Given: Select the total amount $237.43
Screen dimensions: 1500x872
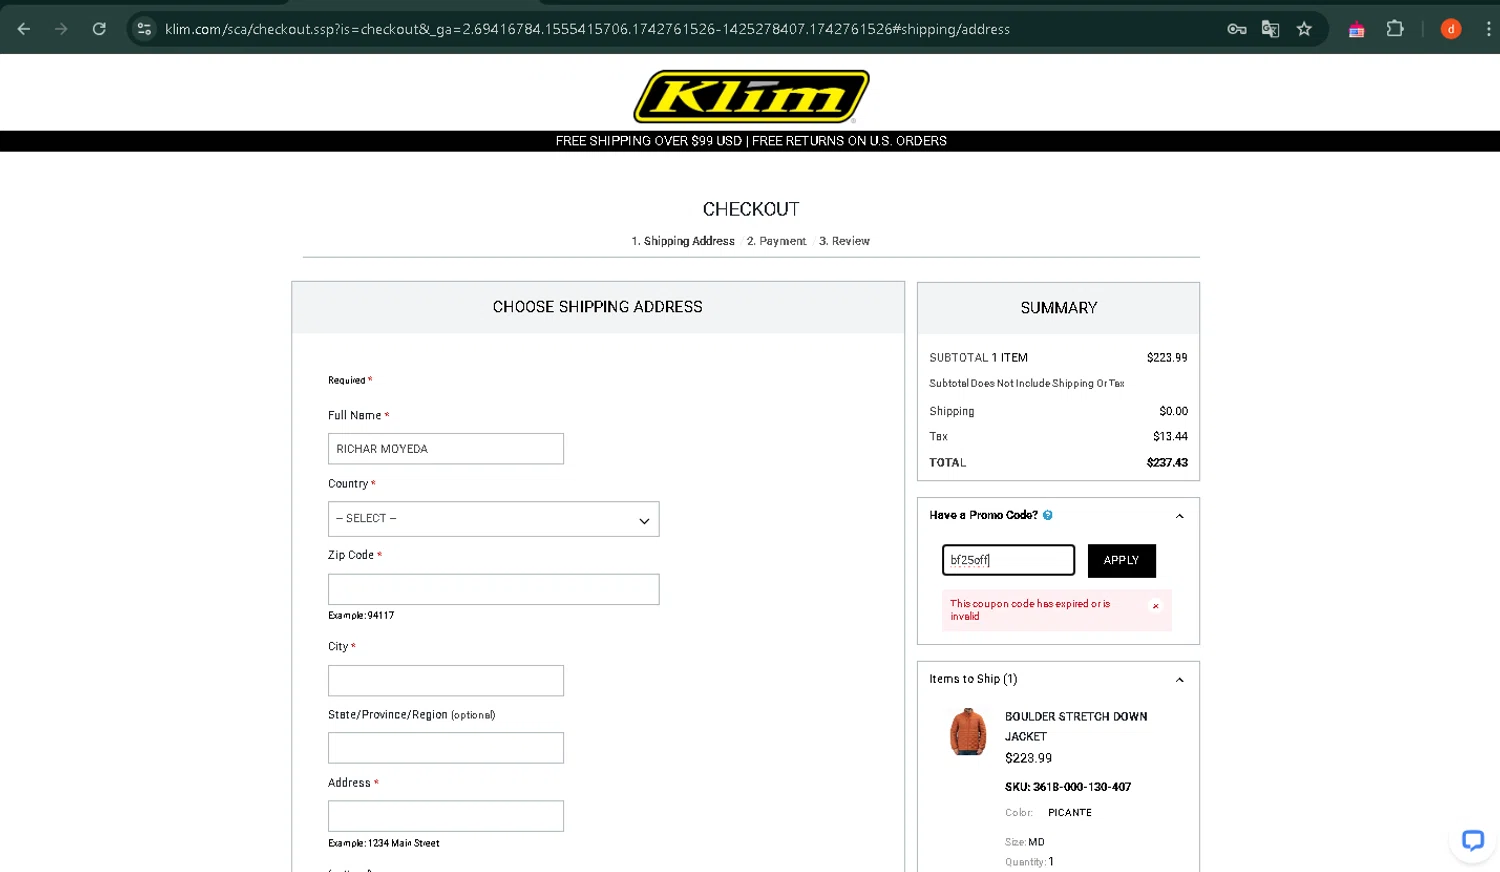Looking at the screenshot, I should [1167, 463].
